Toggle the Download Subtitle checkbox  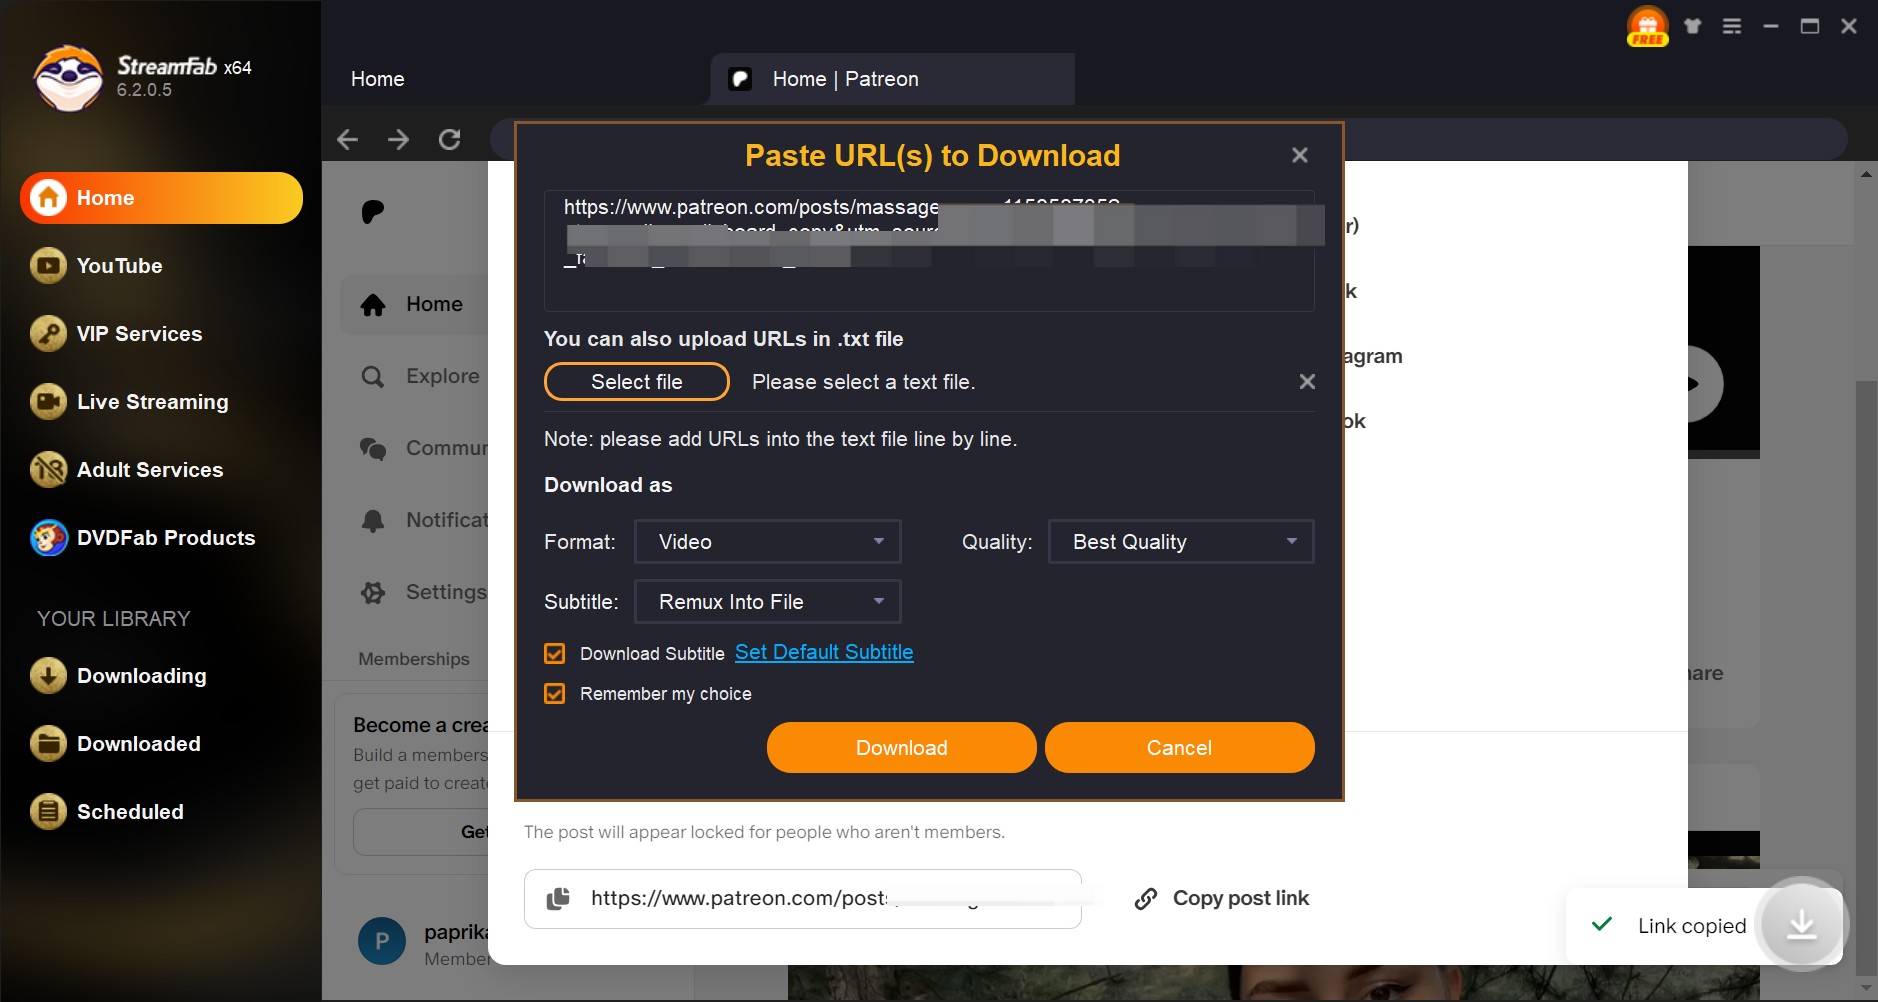555,654
